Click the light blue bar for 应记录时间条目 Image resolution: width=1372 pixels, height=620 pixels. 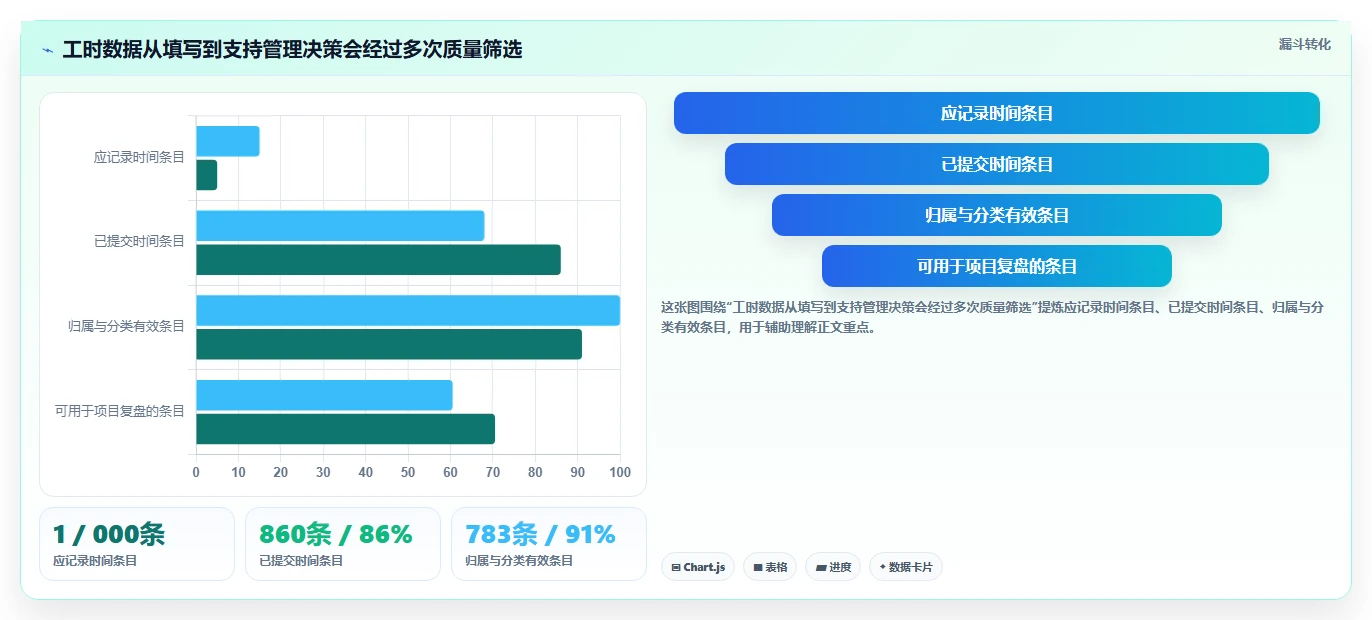tap(228, 141)
